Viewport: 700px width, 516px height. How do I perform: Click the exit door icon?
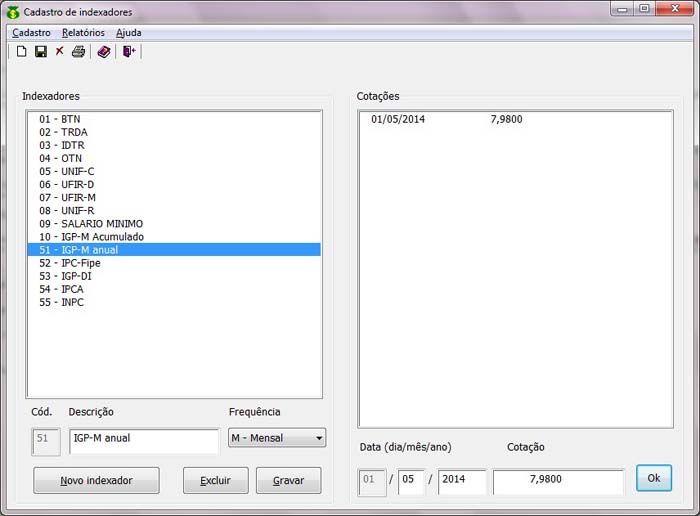tap(129, 52)
